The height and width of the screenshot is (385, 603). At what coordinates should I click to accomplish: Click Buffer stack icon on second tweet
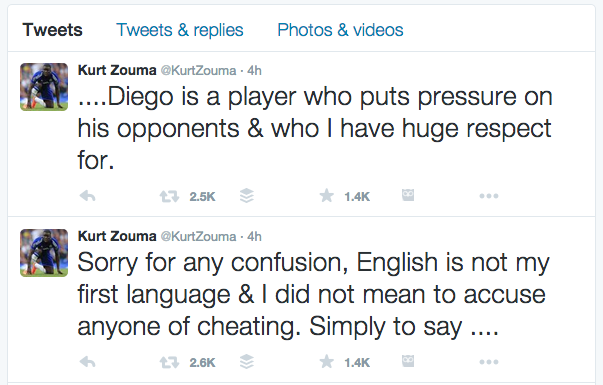click(x=247, y=362)
